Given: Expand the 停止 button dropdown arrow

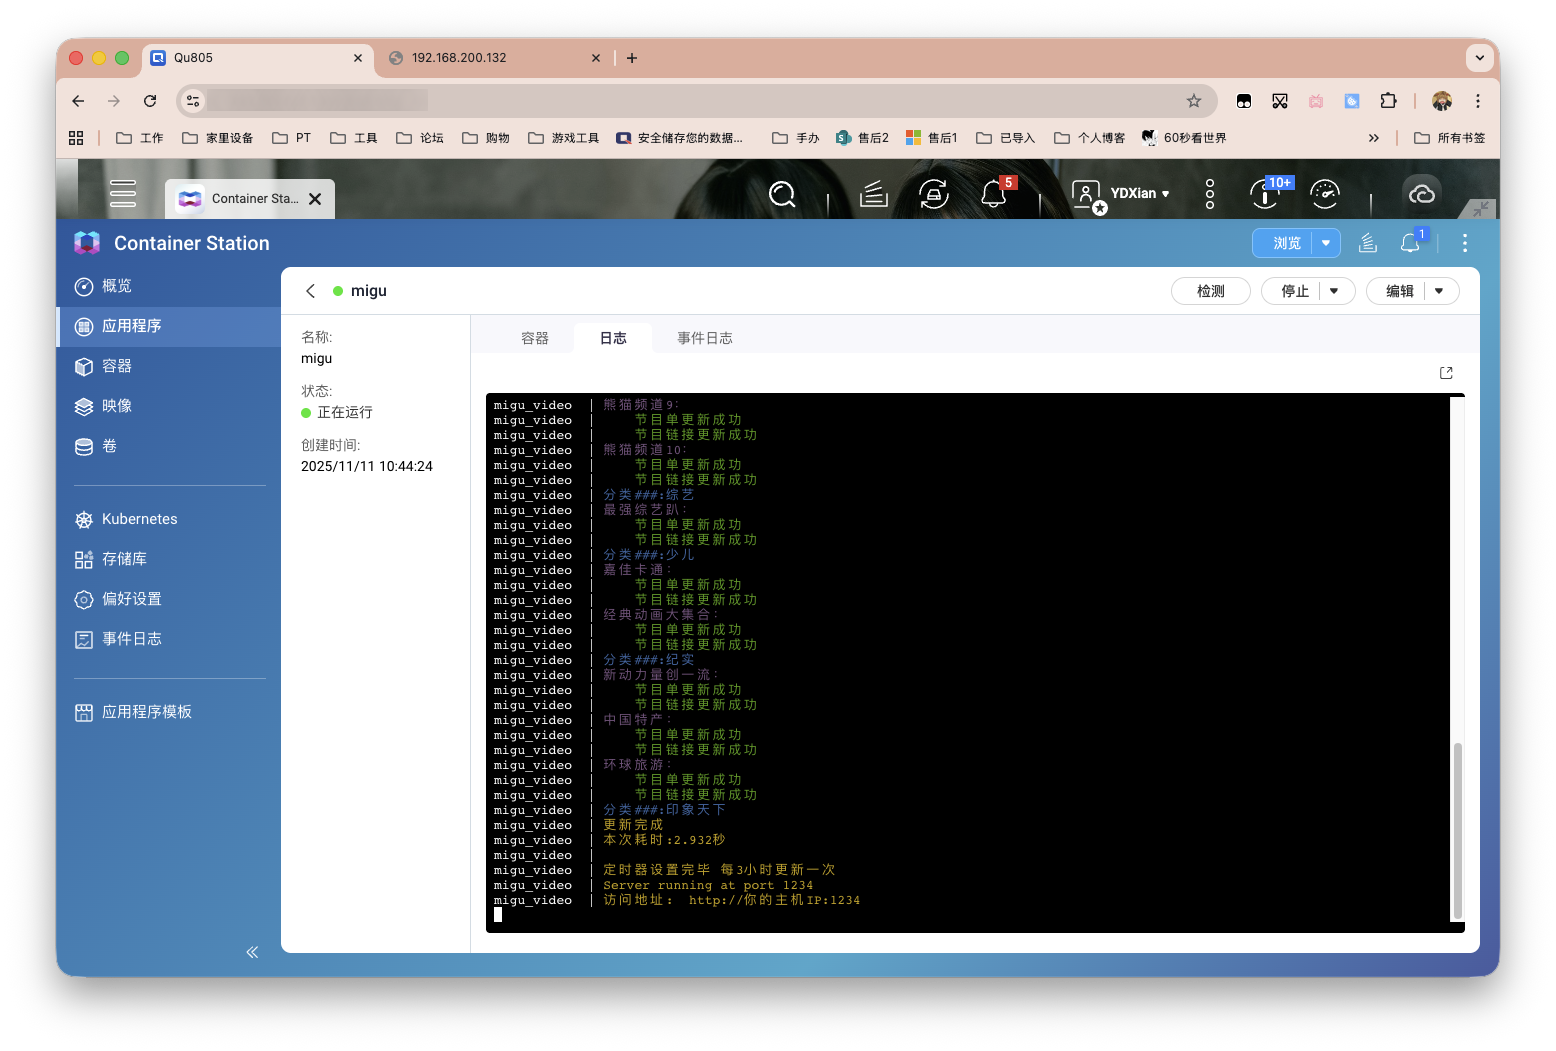Looking at the screenshot, I should [x=1334, y=291].
